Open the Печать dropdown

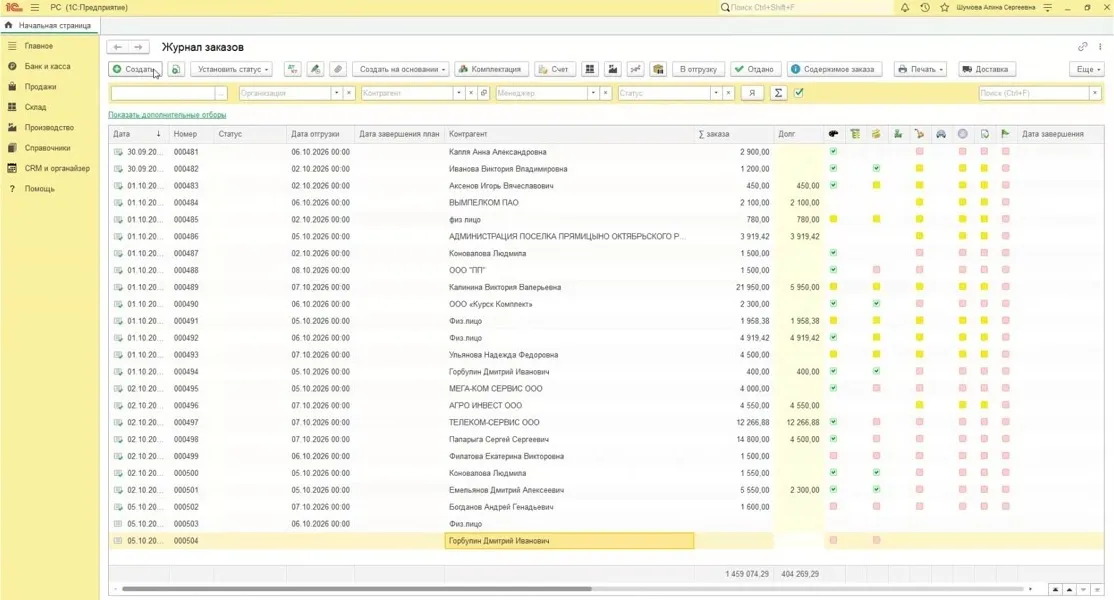tap(920, 70)
